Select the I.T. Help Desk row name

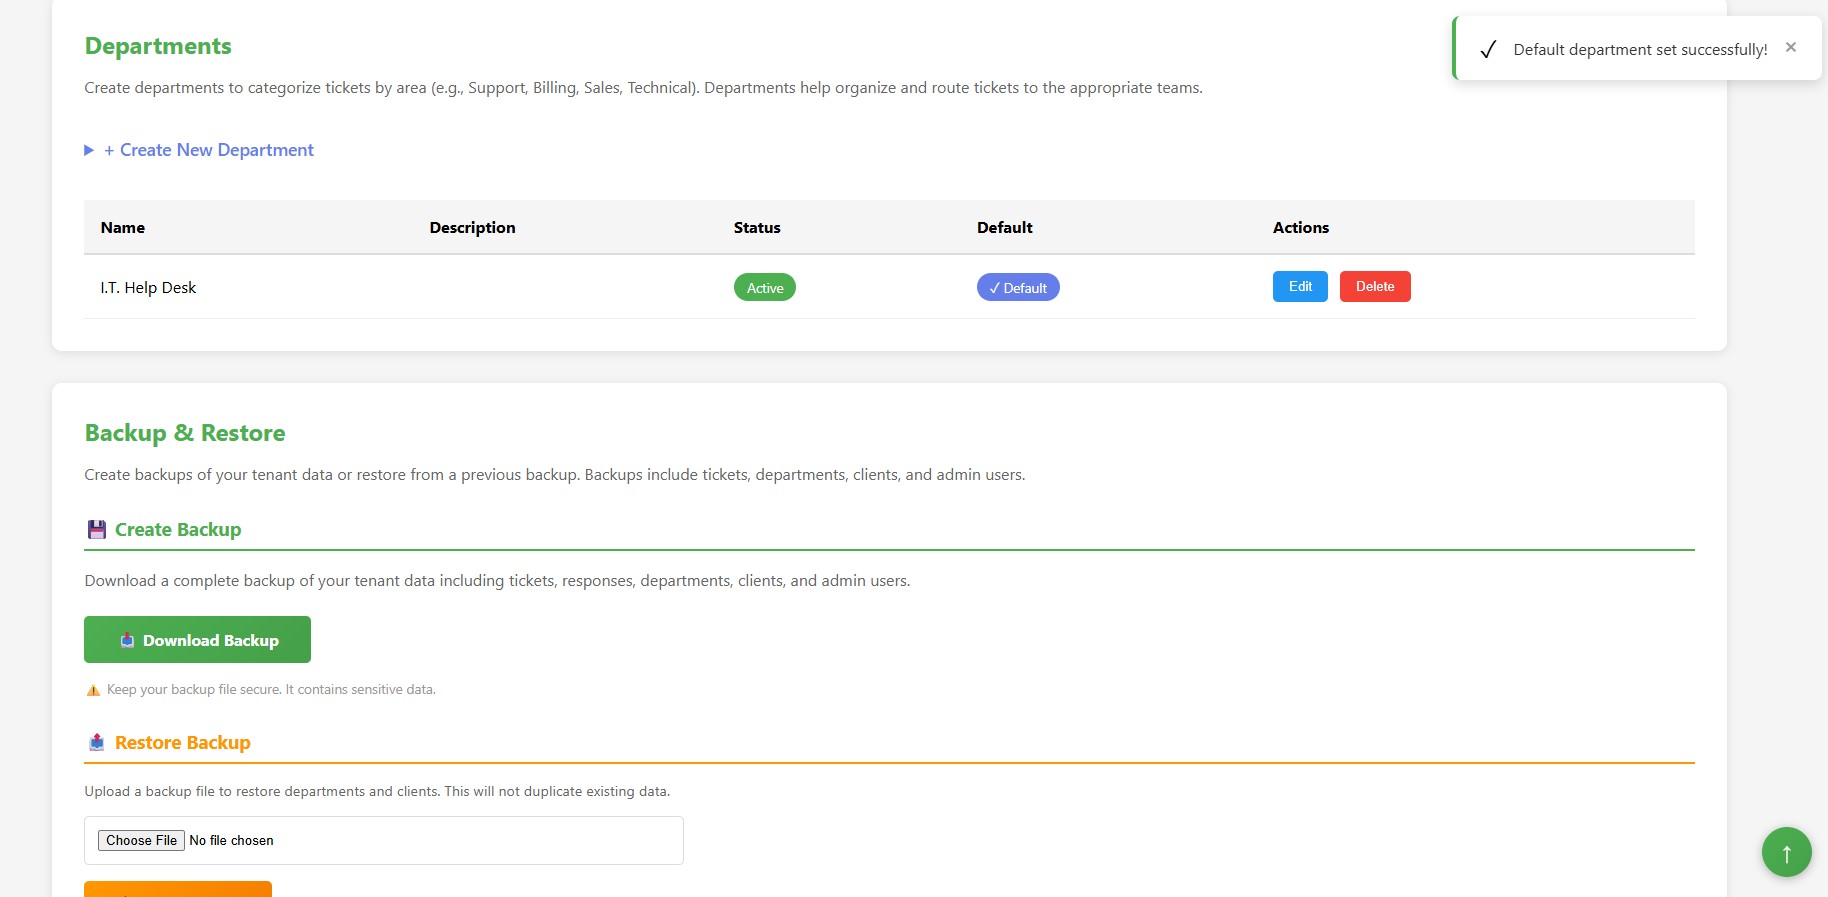coord(148,288)
